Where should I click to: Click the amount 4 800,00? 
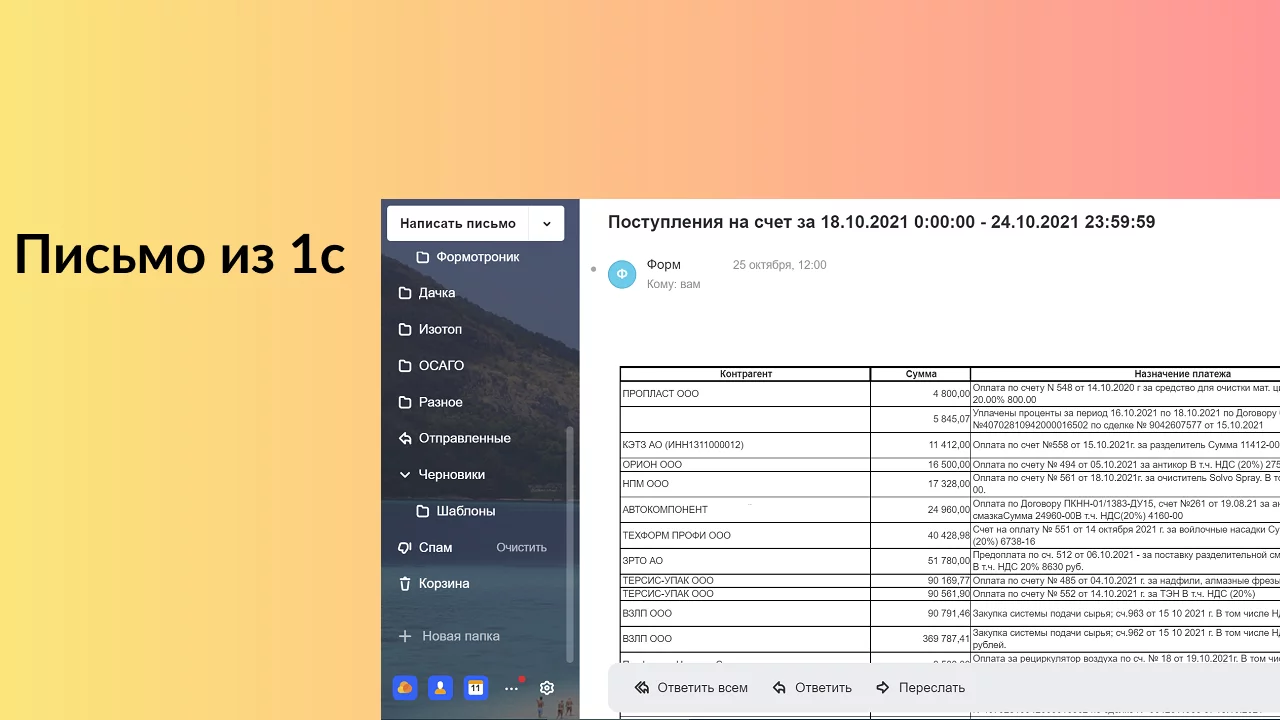point(952,394)
